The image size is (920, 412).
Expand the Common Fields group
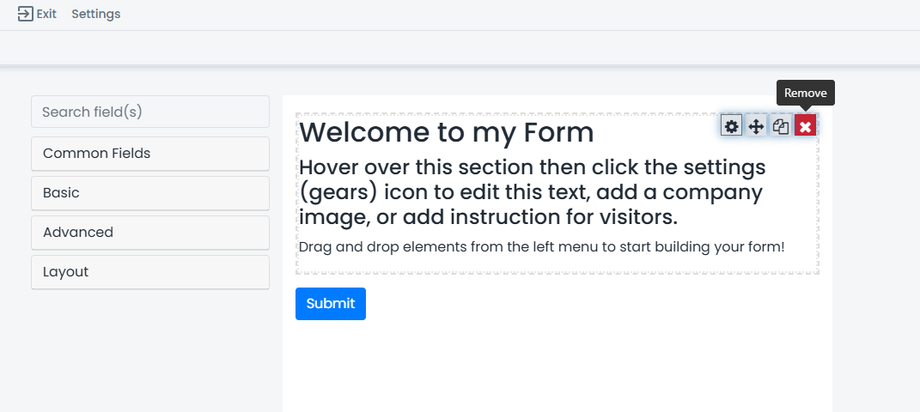coord(150,154)
